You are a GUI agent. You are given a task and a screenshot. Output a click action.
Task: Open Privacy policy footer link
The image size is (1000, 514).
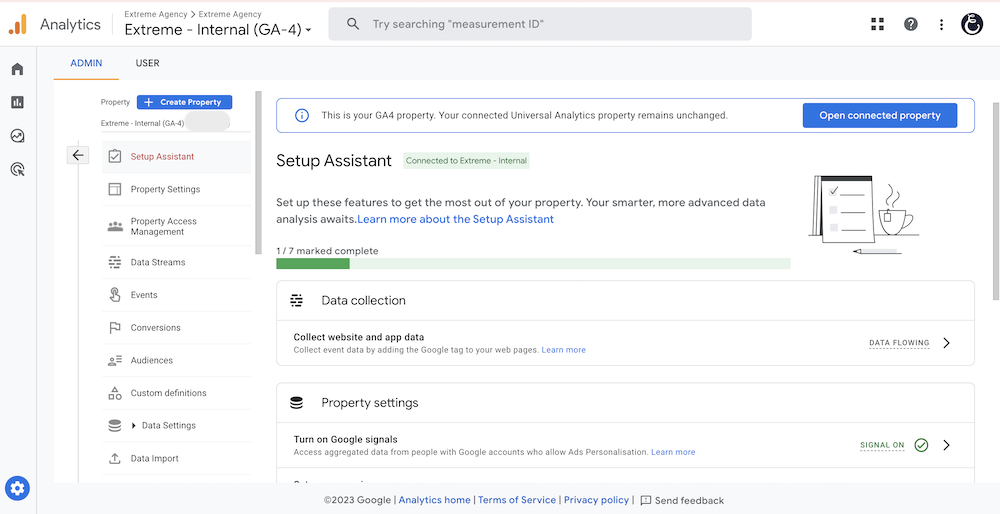[x=596, y=501]
